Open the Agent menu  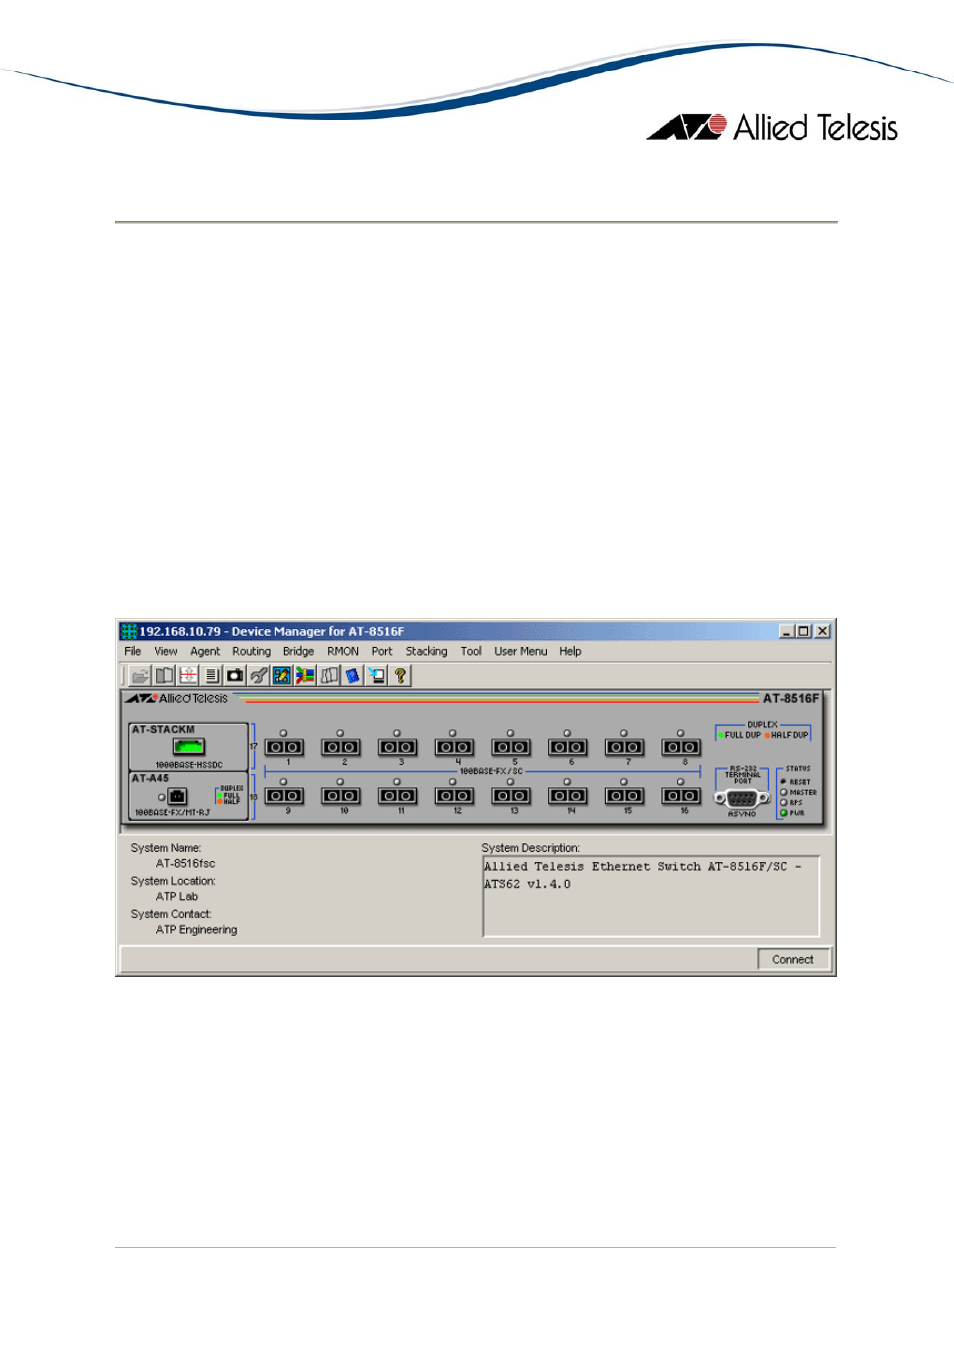point(205,651)
